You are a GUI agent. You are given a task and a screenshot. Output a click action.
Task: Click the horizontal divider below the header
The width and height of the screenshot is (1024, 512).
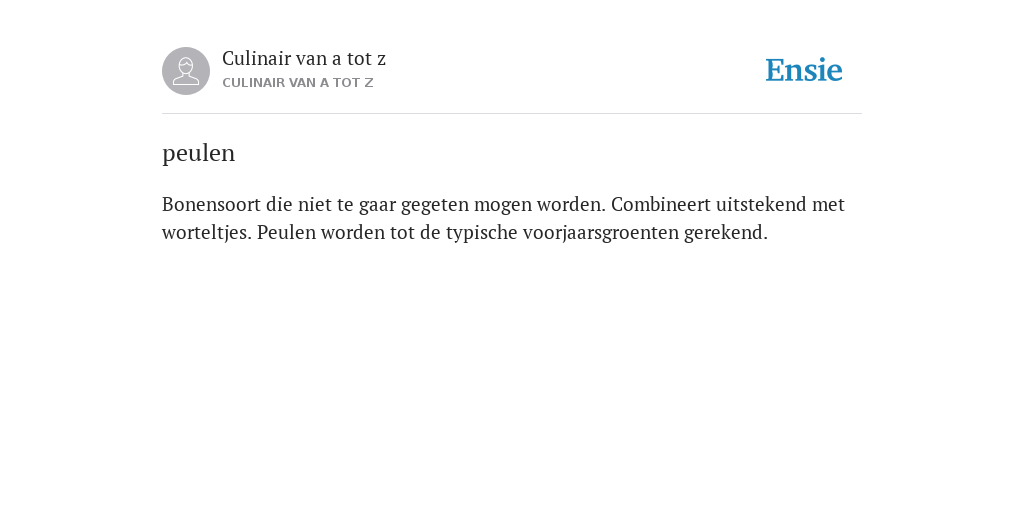coord(512,114)
